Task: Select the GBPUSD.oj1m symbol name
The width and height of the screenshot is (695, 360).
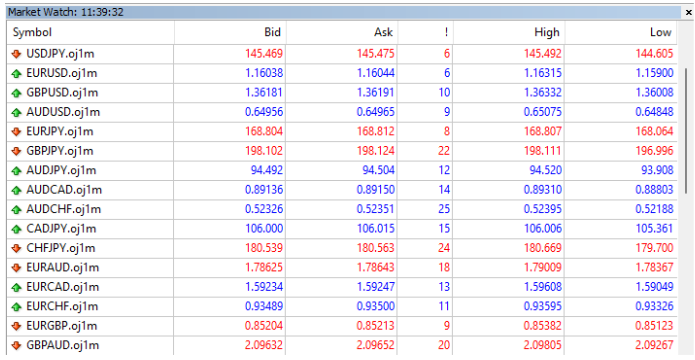Action: pyautogui.click(x=62, y=93)
